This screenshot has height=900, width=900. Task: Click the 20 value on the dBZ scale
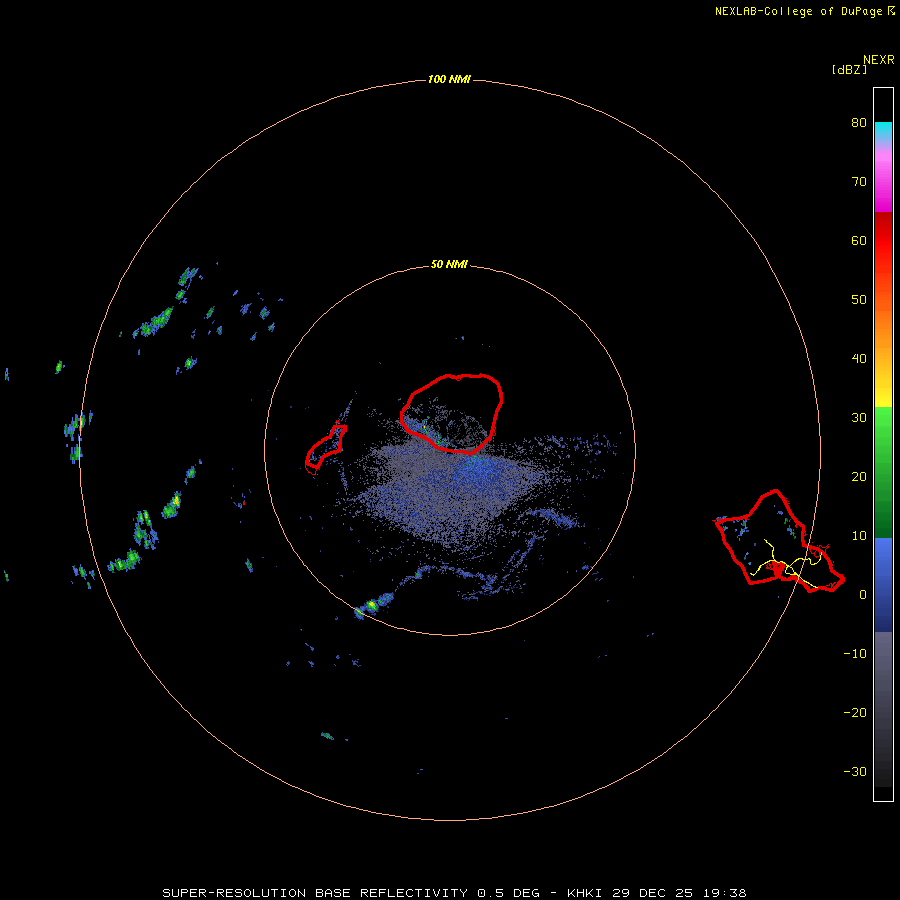859,477
